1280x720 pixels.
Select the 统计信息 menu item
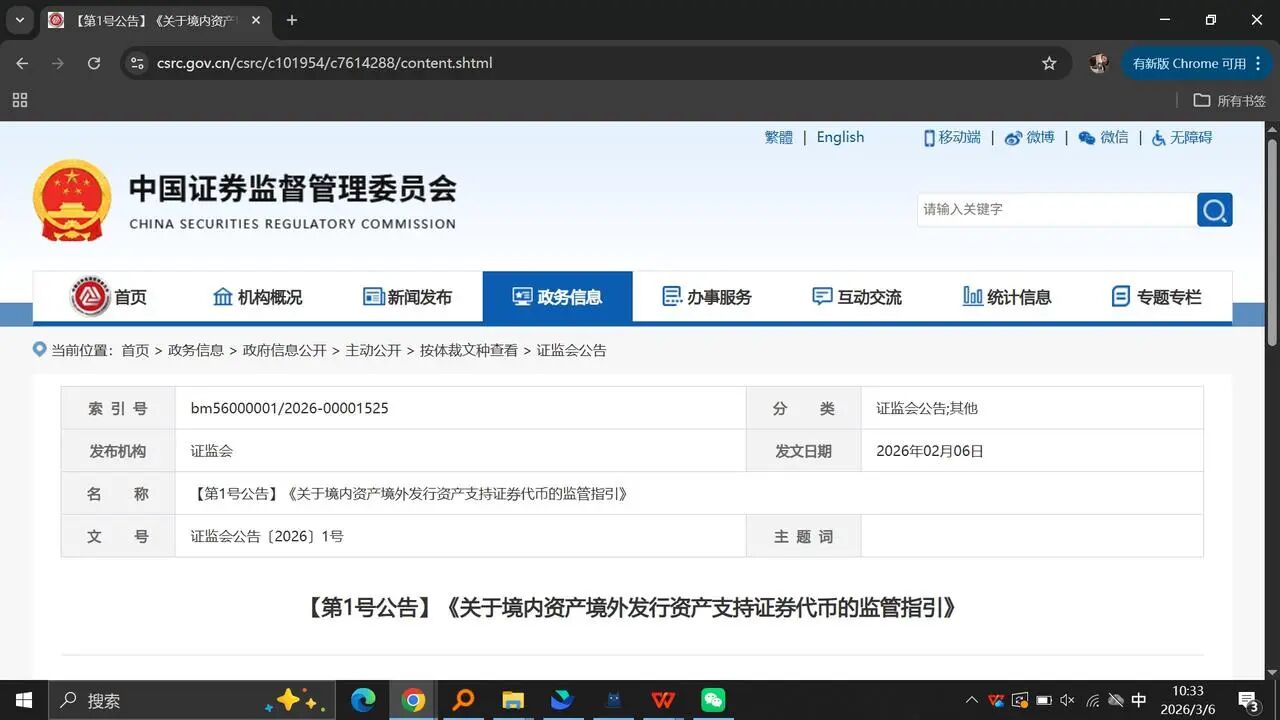(1007, 297)
